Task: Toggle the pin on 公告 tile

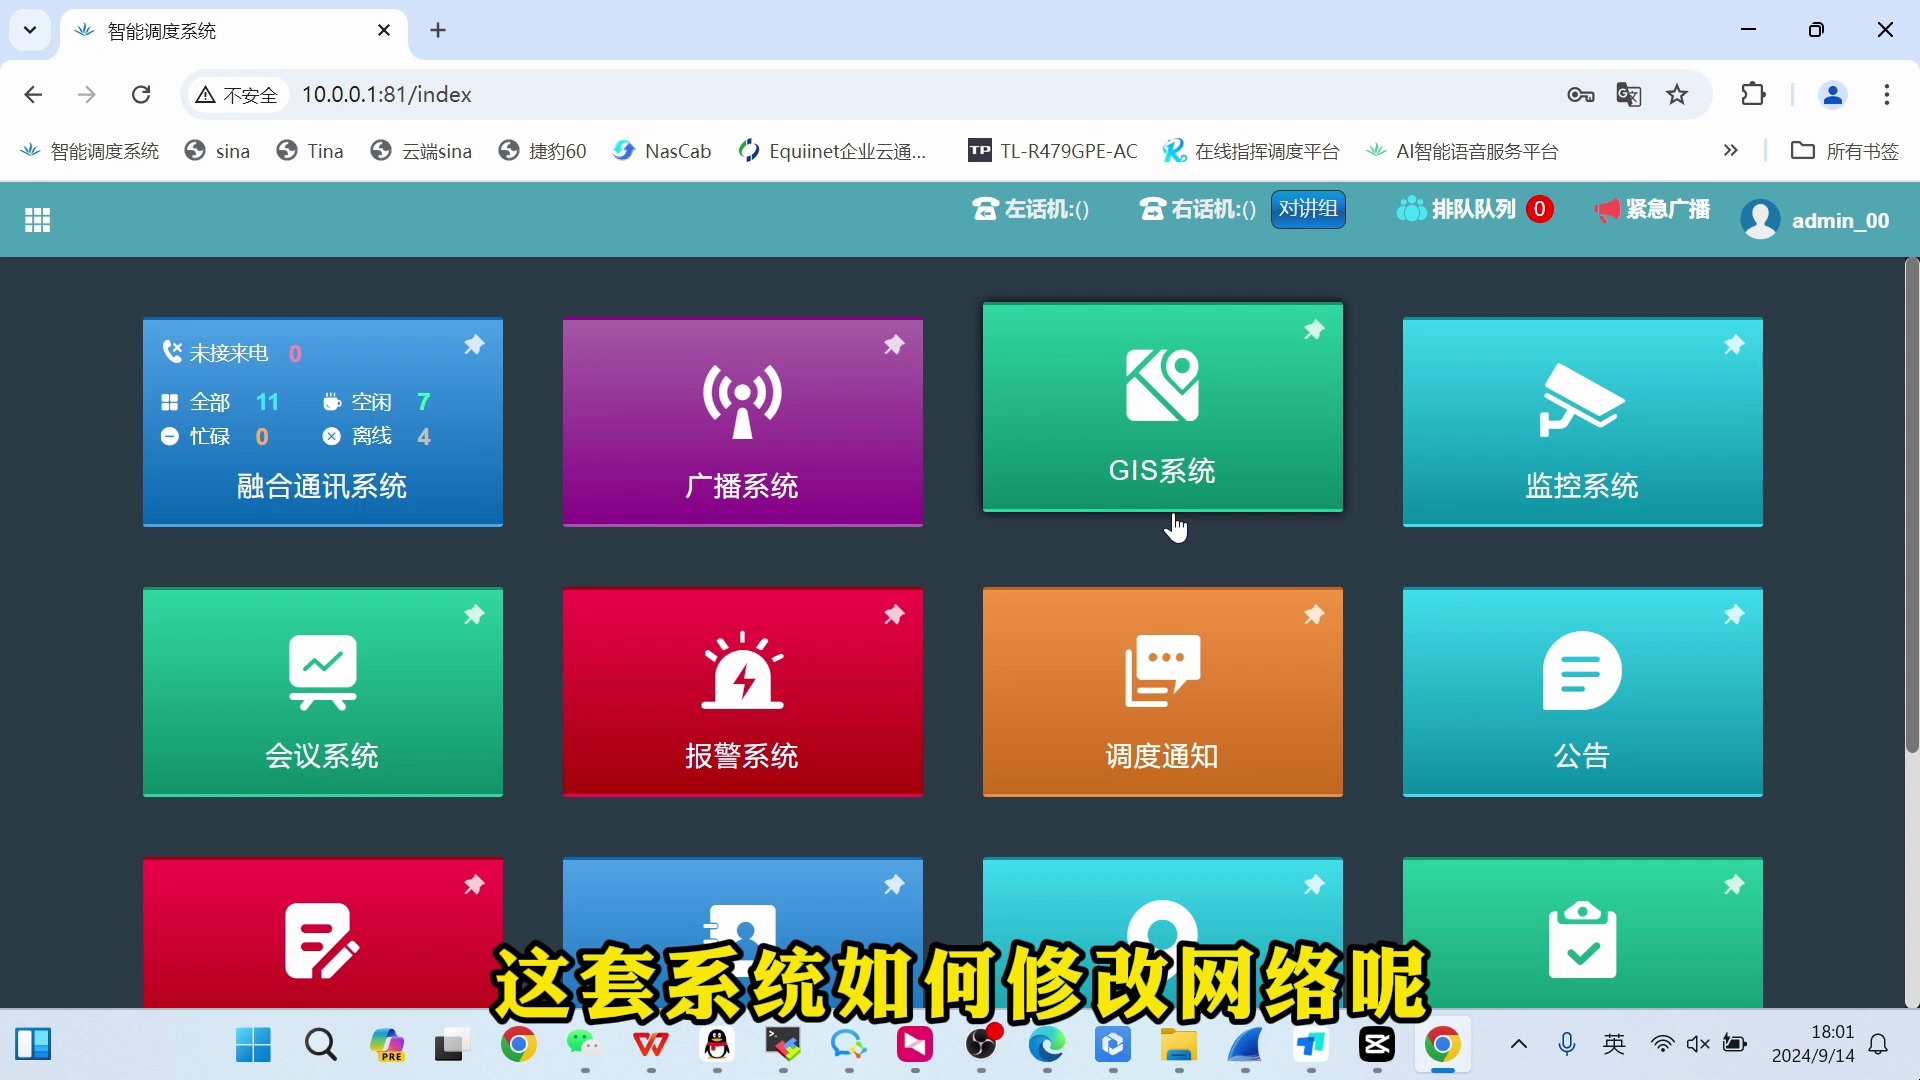Action: [1734, 615]
